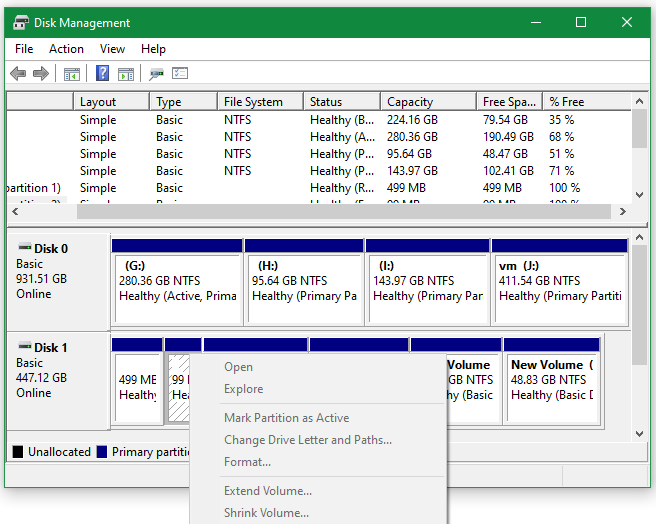Select the Disk 0 drive icon

point(25,247)
